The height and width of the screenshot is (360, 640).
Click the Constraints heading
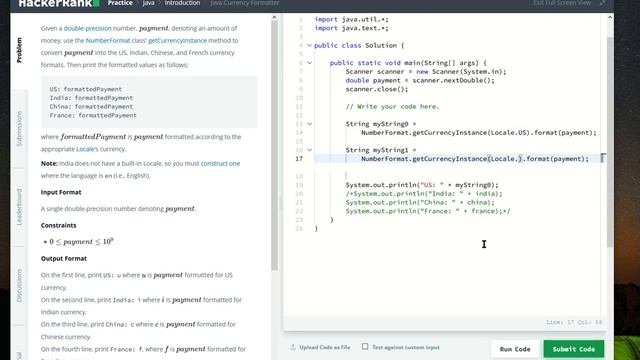(58, 225)
